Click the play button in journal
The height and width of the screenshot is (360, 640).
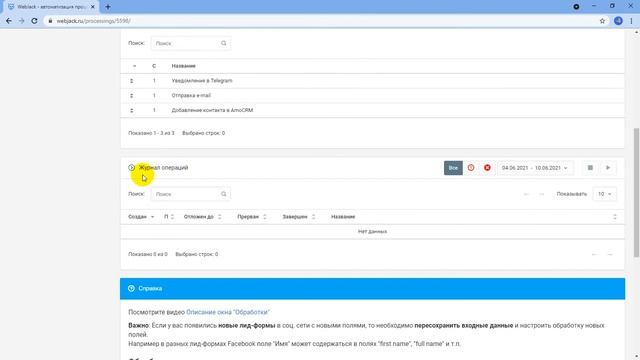pos(608,168)
